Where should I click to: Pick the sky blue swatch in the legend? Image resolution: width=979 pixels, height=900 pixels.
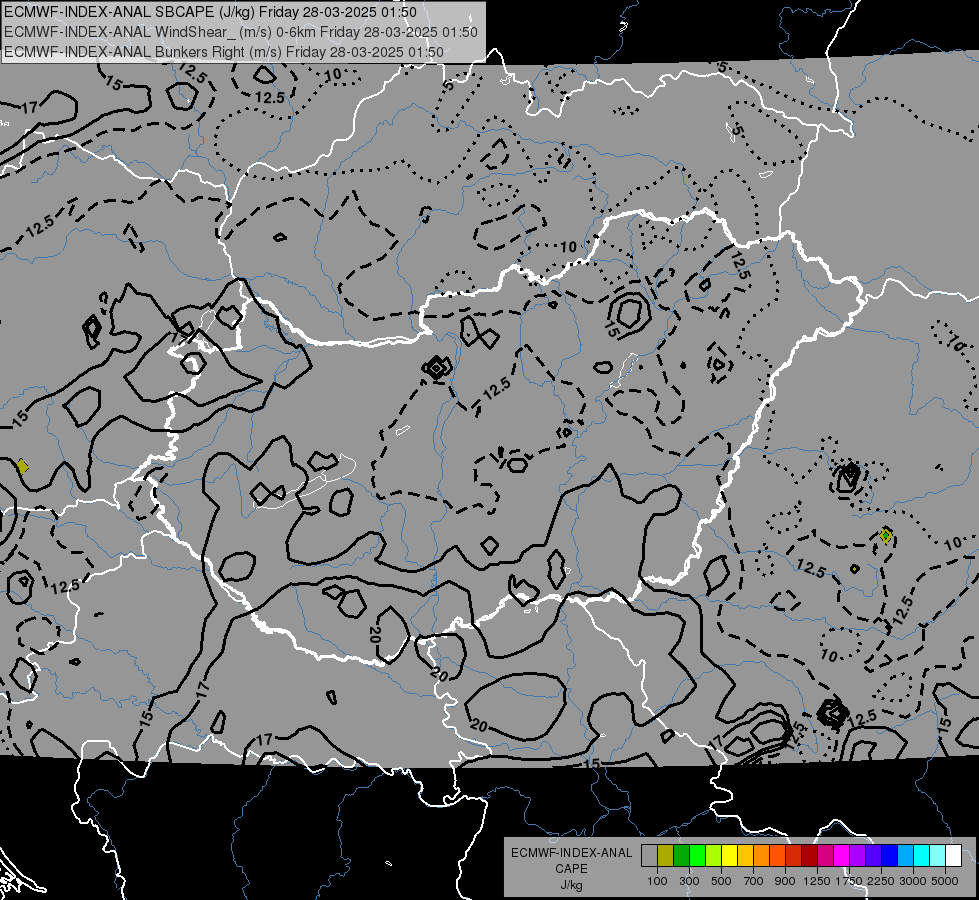coord(905,856)
